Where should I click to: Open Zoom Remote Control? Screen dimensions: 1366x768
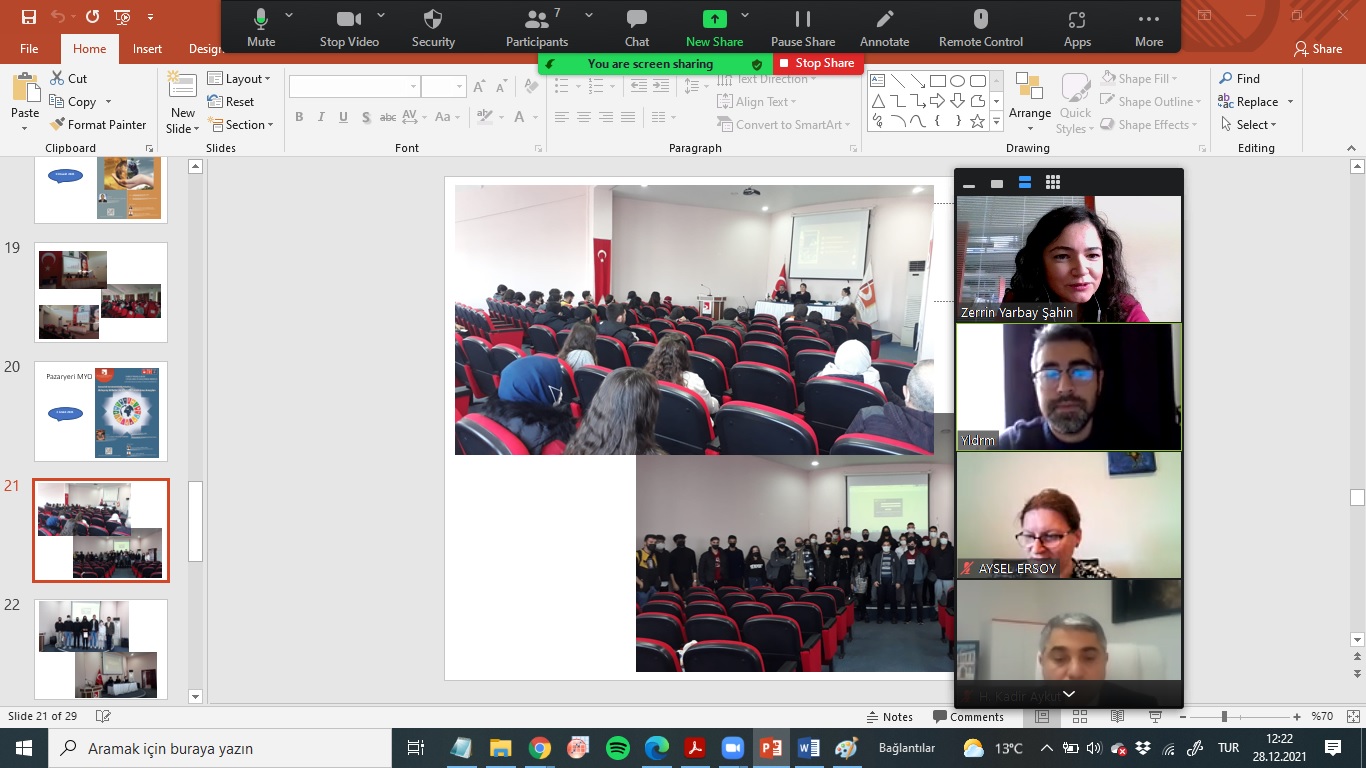tap(981, 28)
